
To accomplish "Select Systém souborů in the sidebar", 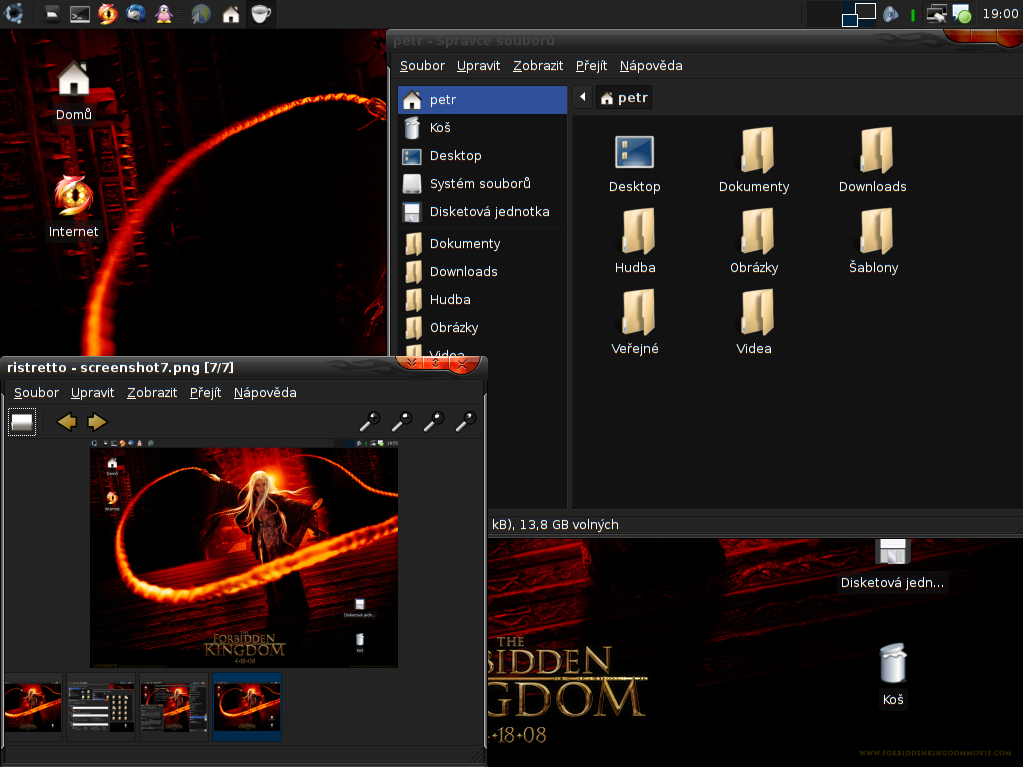I will 482,184.
